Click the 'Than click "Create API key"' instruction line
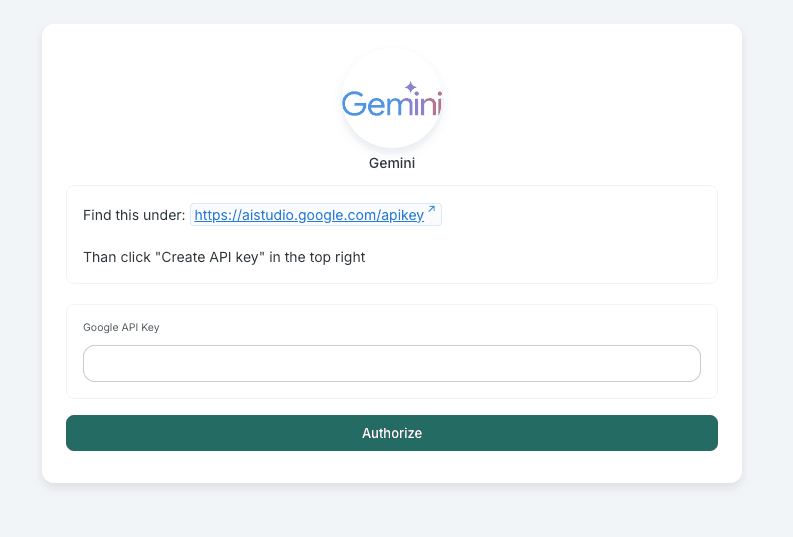 click(x=224, y=257)
